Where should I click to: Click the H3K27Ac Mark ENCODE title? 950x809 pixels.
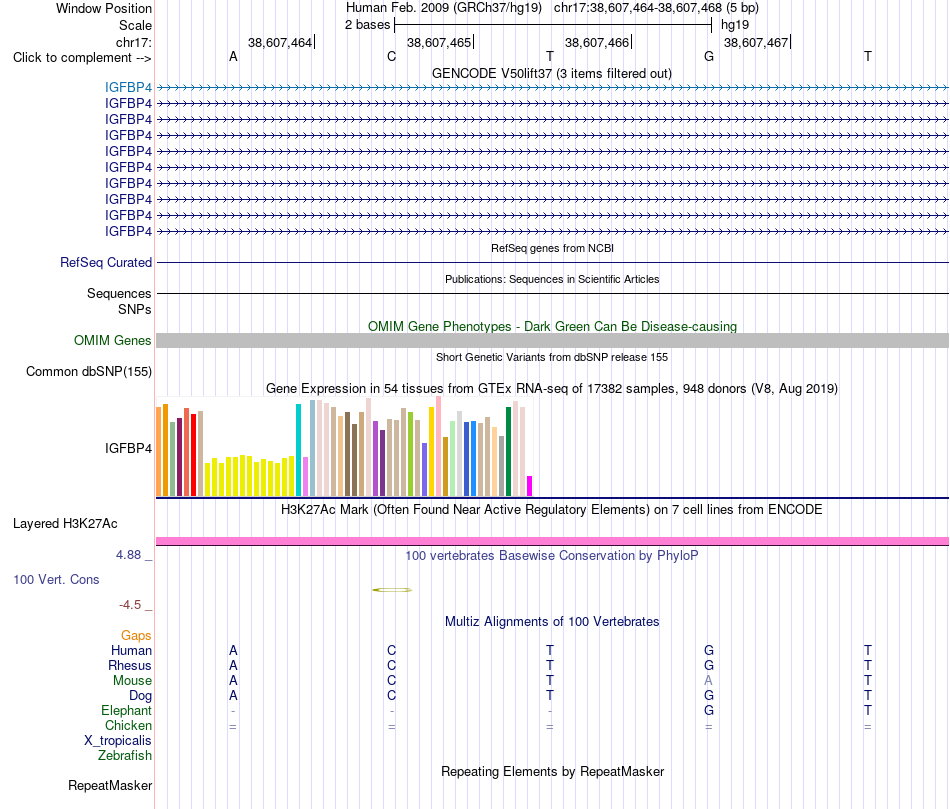(x=551, y=510)
